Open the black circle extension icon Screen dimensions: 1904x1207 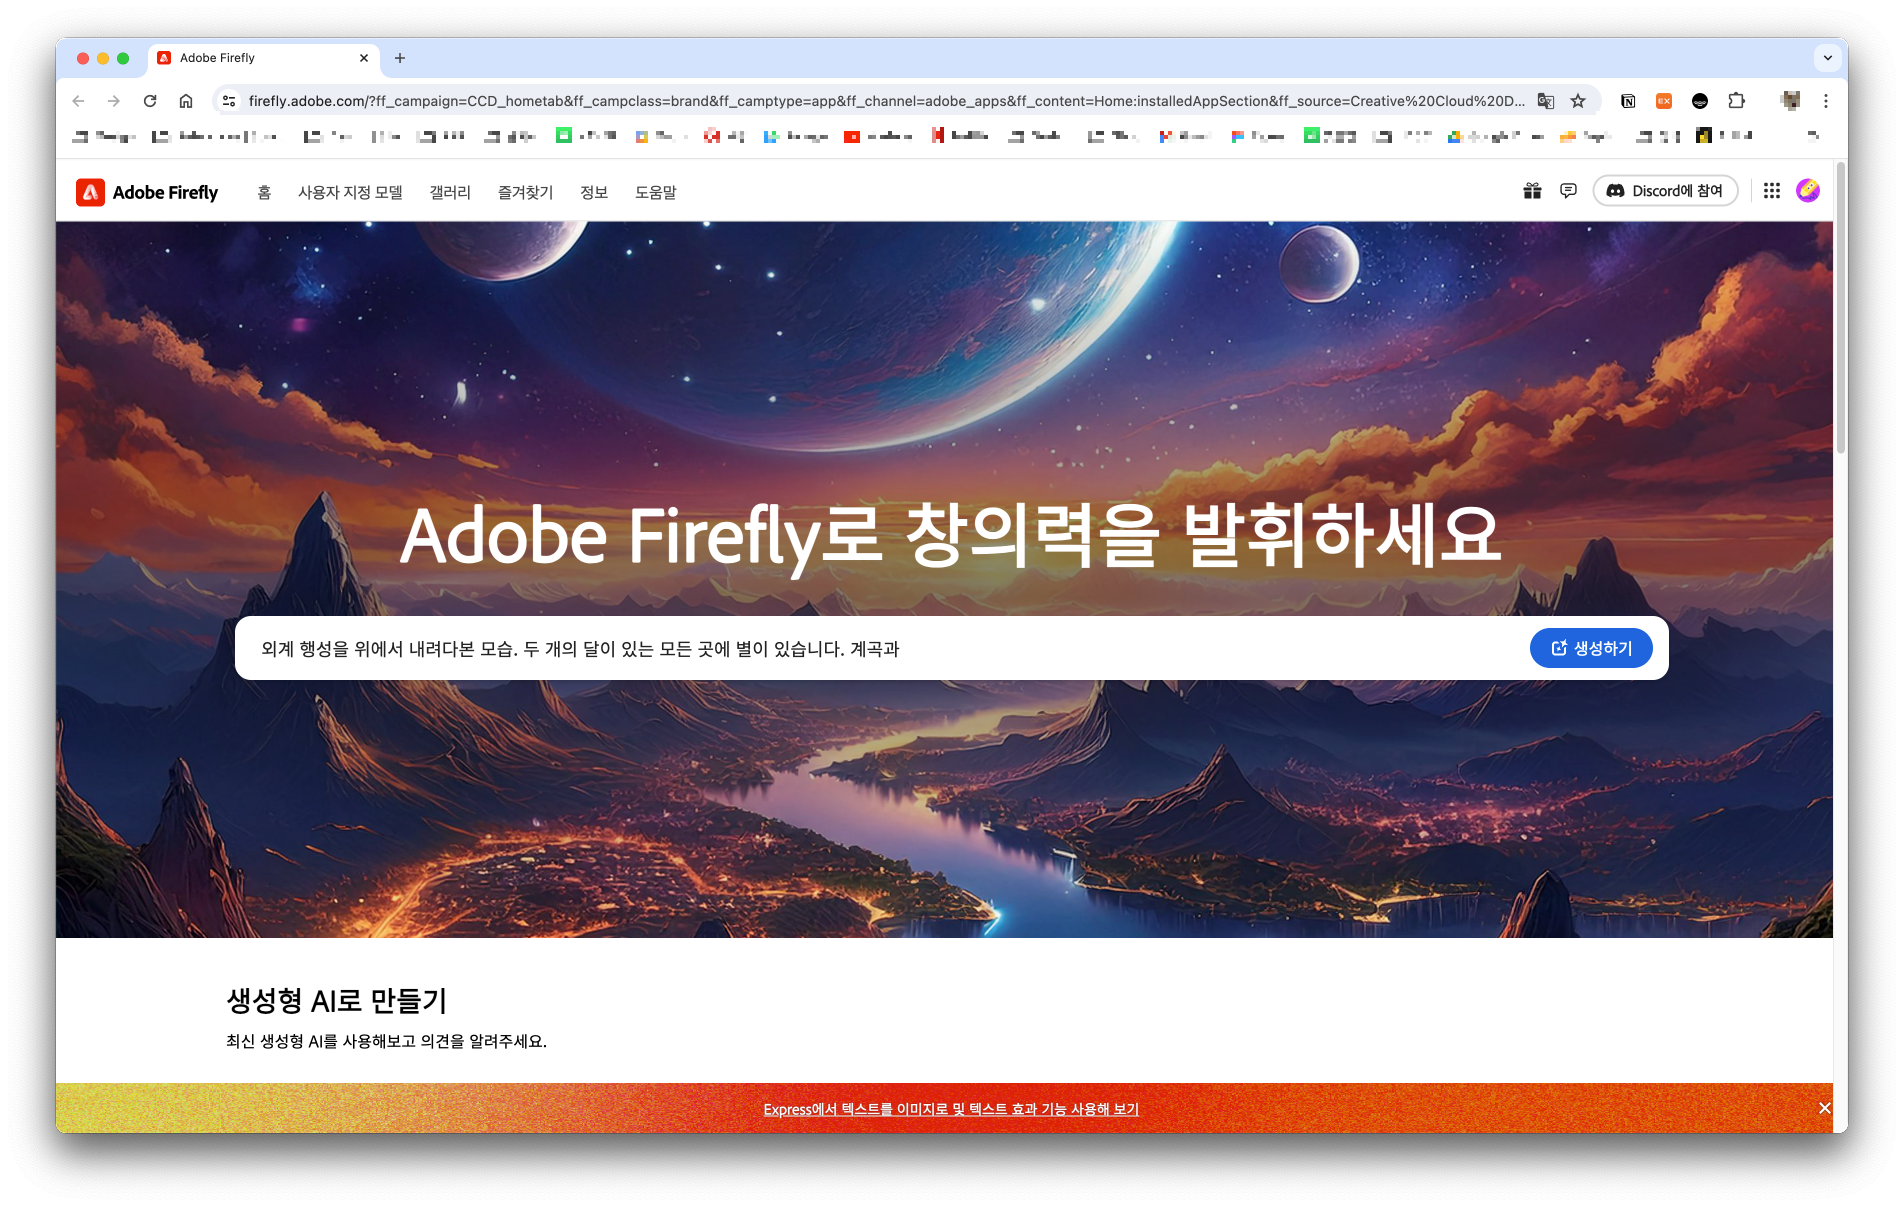pos(1700,101)
